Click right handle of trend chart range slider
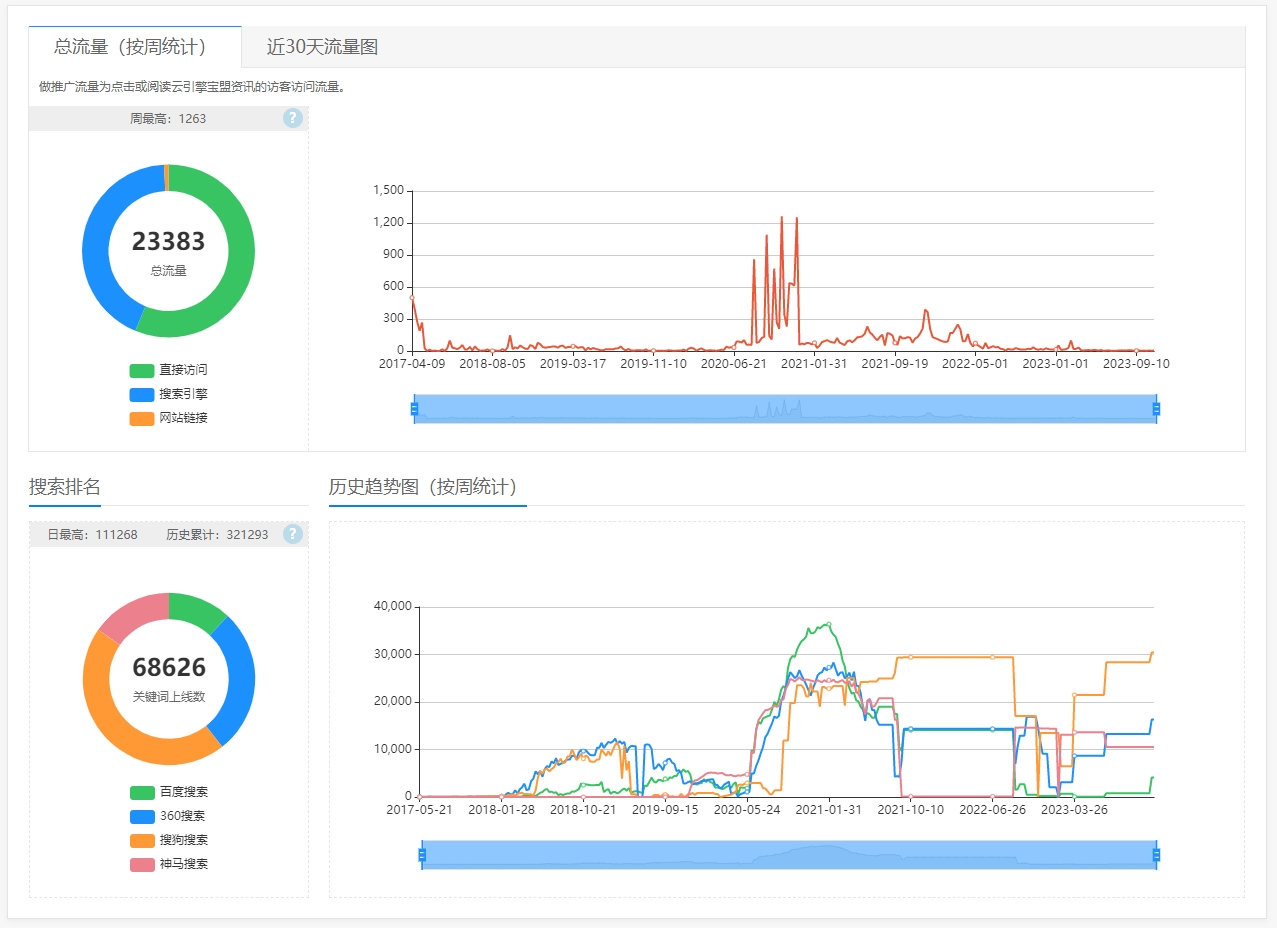 pyautogui.click(x=1156, y=855)
